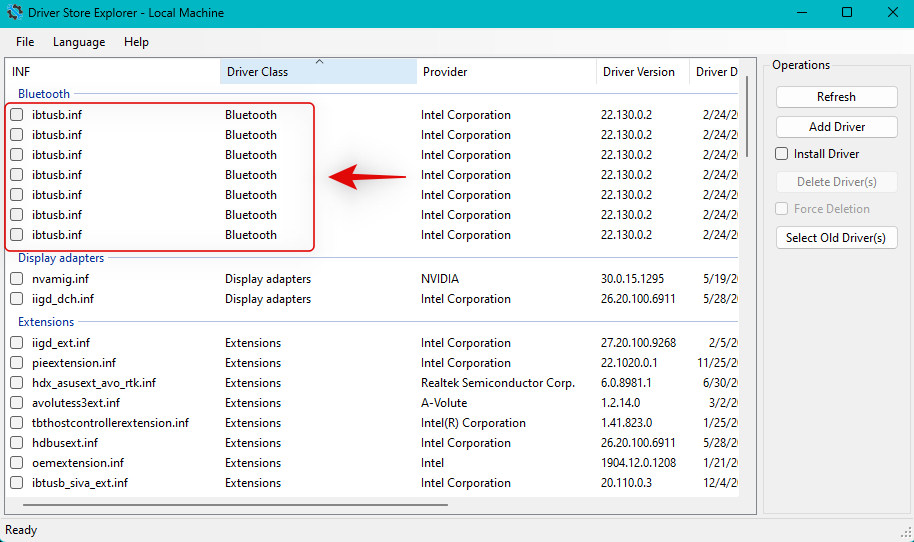Click the A-Volute provider cell
914x542 pixels.
coord(444,403)
